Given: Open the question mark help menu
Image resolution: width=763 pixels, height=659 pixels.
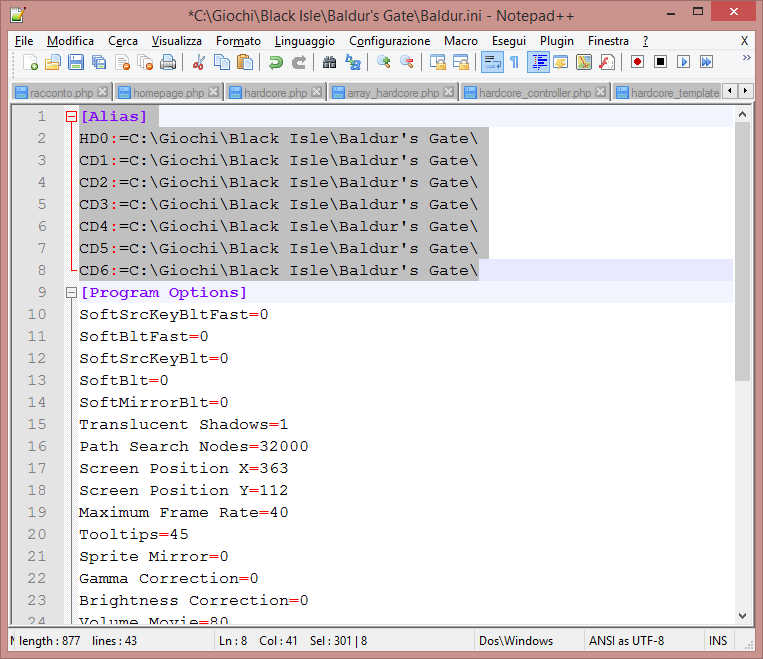Looking at the screenshot, I should click(x=645, y=41).
